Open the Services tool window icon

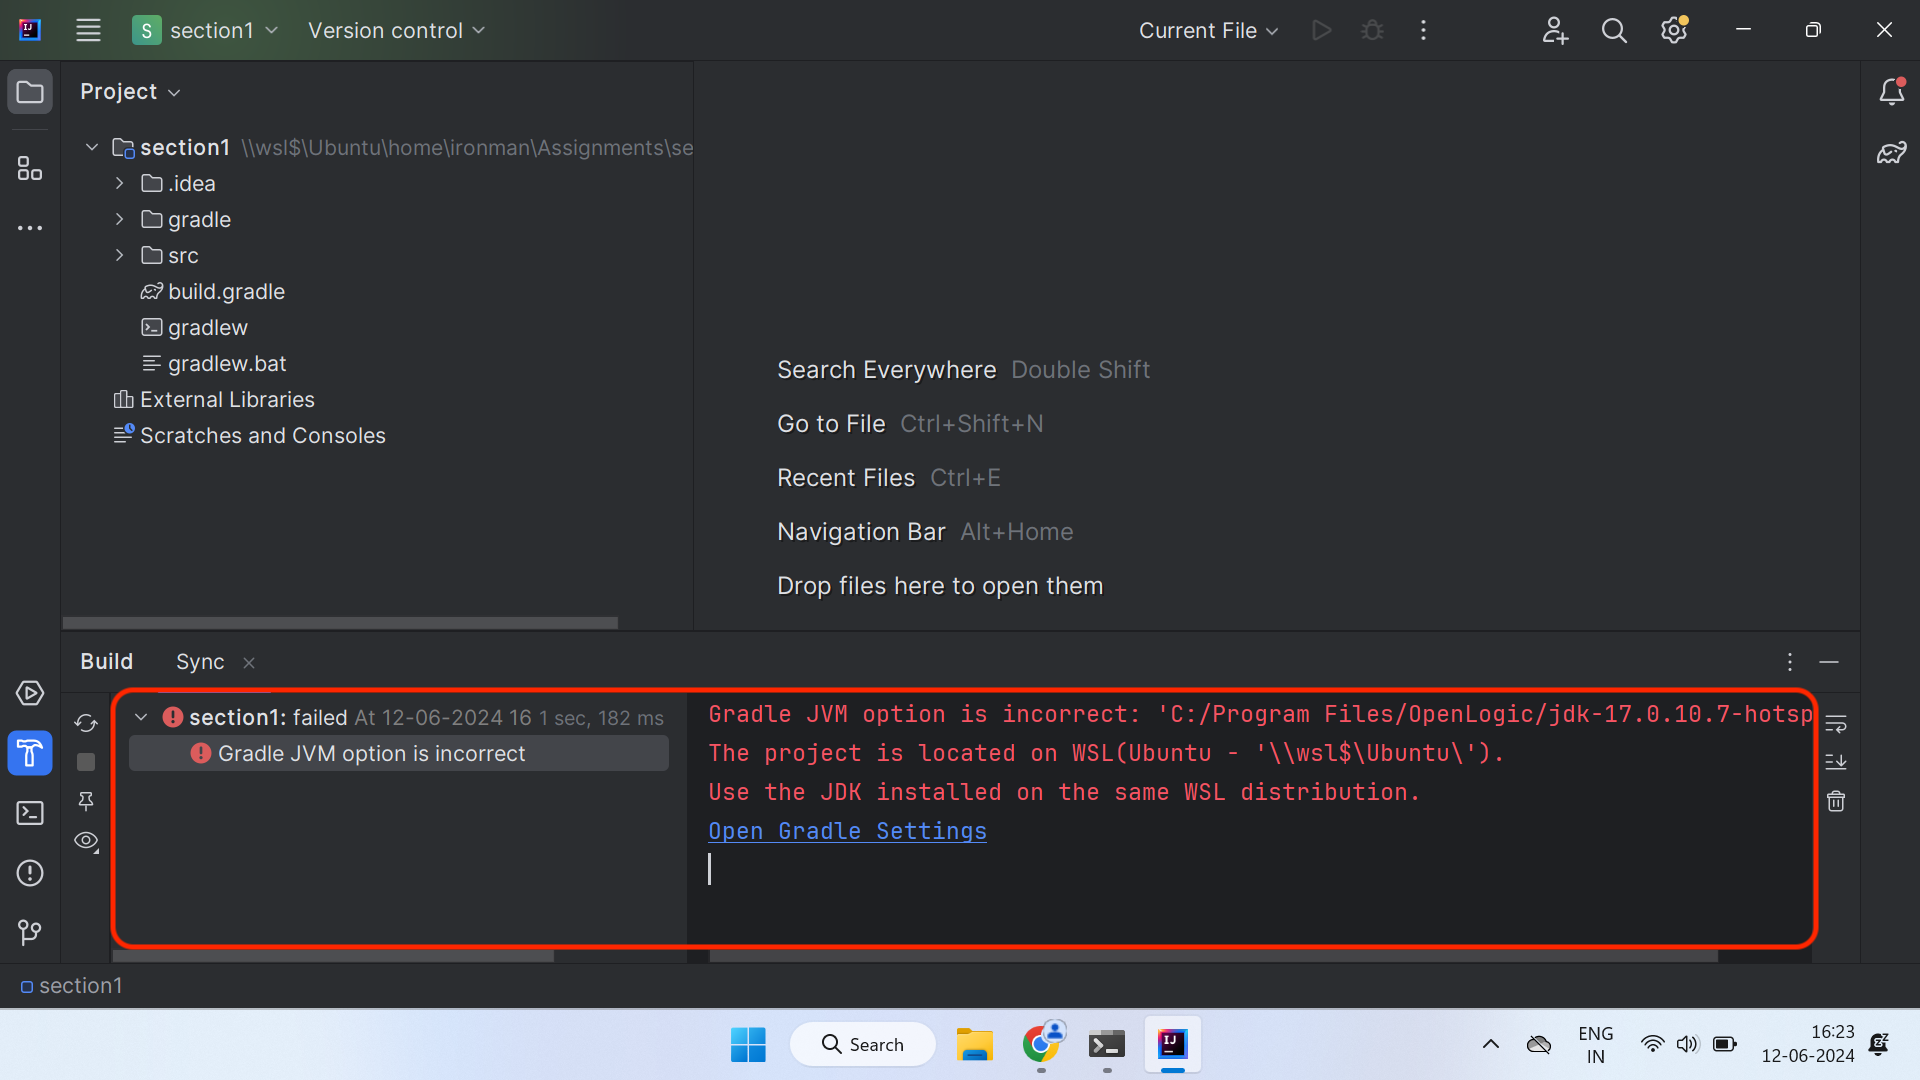(30, 693)
